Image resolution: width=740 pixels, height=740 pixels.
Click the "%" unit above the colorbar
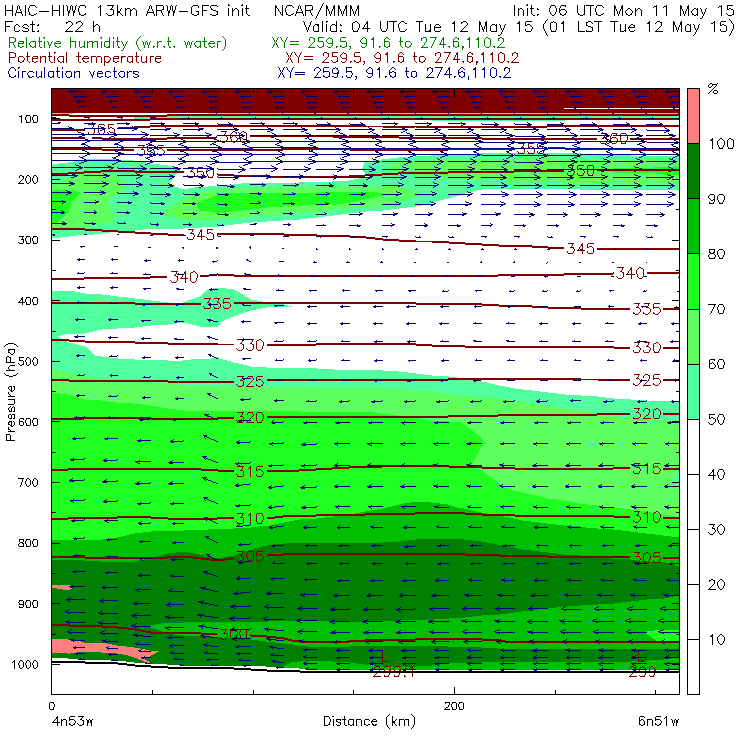coord(713,89)
